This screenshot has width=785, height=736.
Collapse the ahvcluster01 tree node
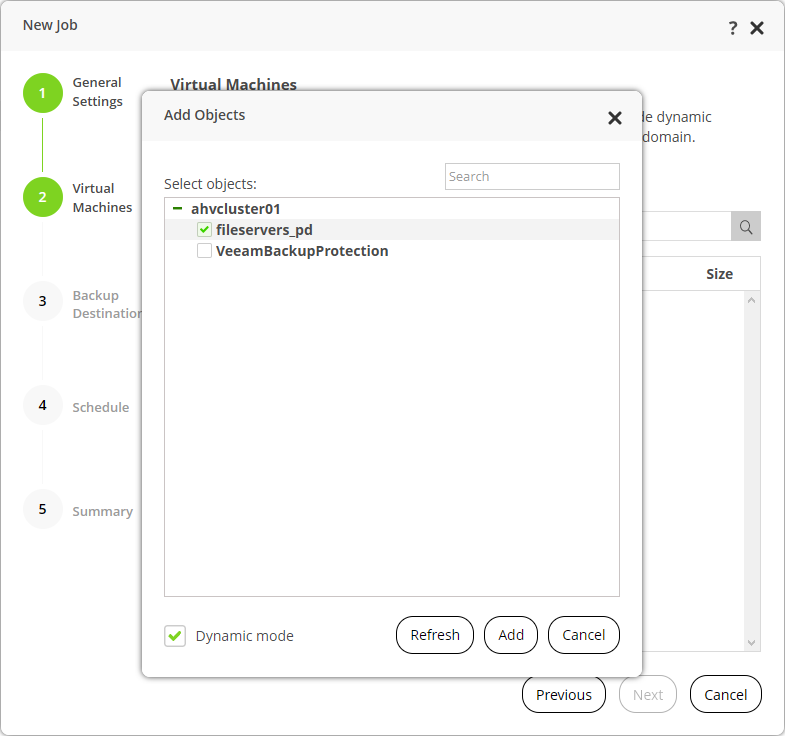pos(177,208)
